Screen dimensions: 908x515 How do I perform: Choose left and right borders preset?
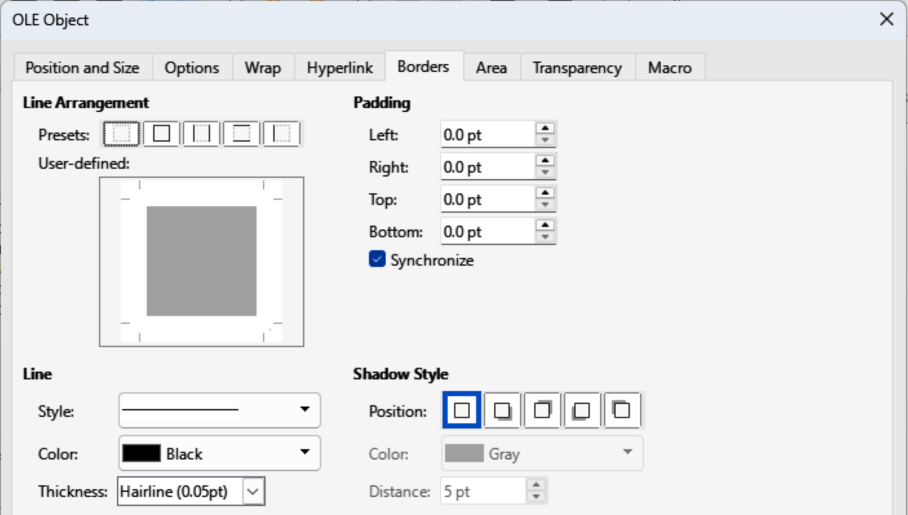(x=202, y=134)
